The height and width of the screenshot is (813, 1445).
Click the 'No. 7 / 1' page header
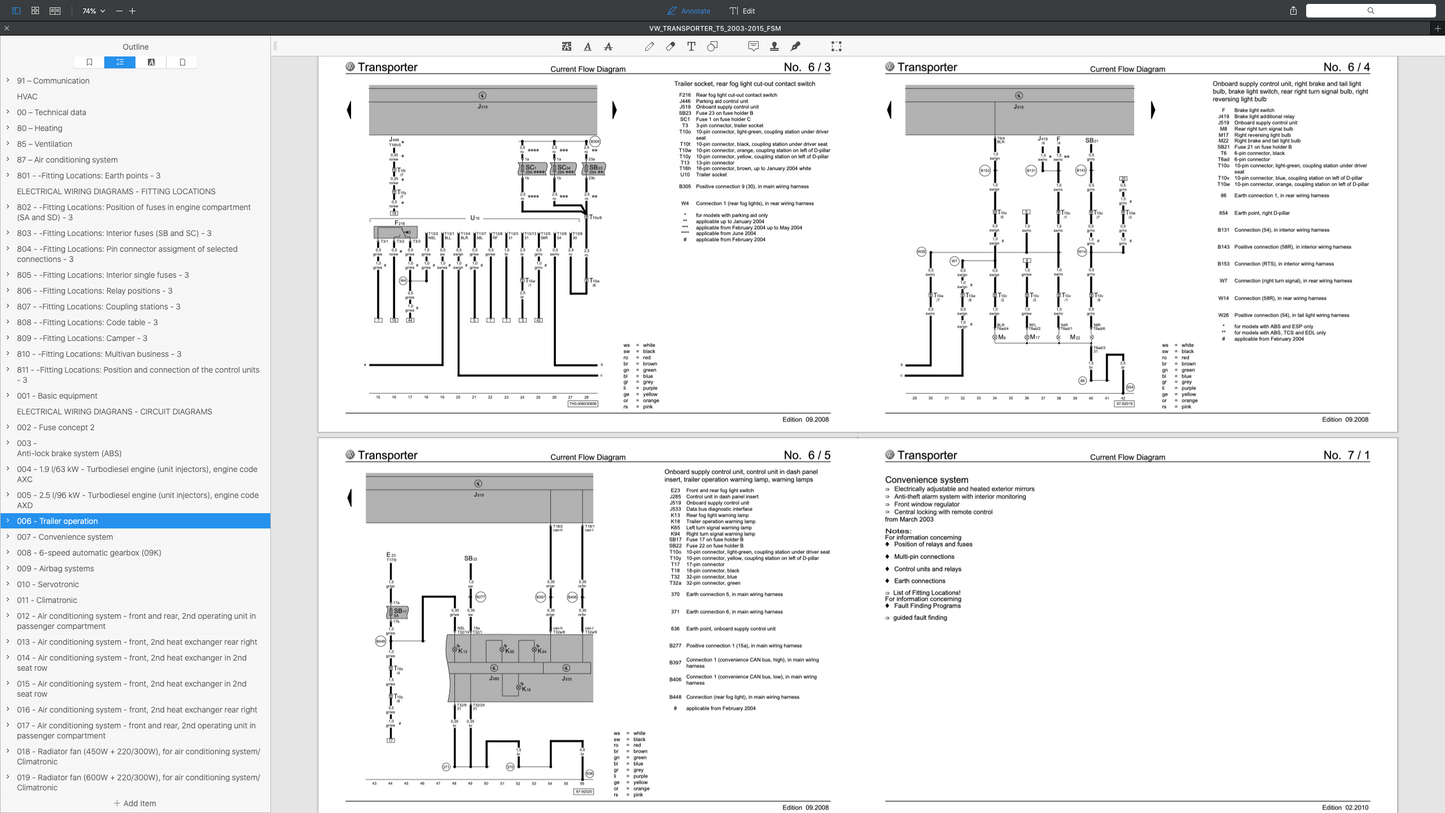pos(1347,455)
